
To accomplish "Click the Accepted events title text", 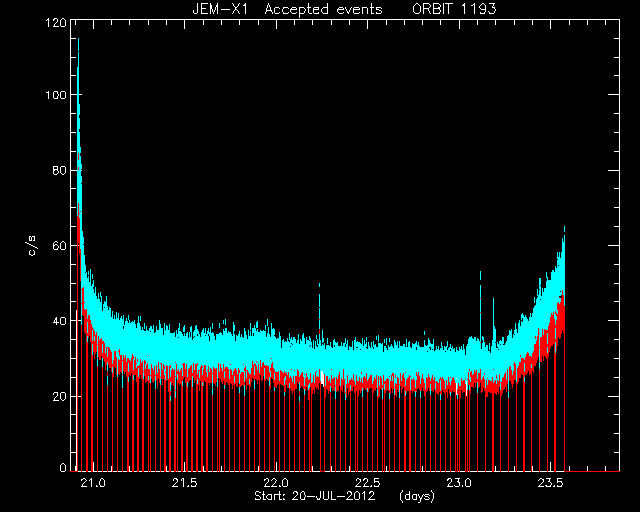I will pyautogui.click(x=323, y=9).
